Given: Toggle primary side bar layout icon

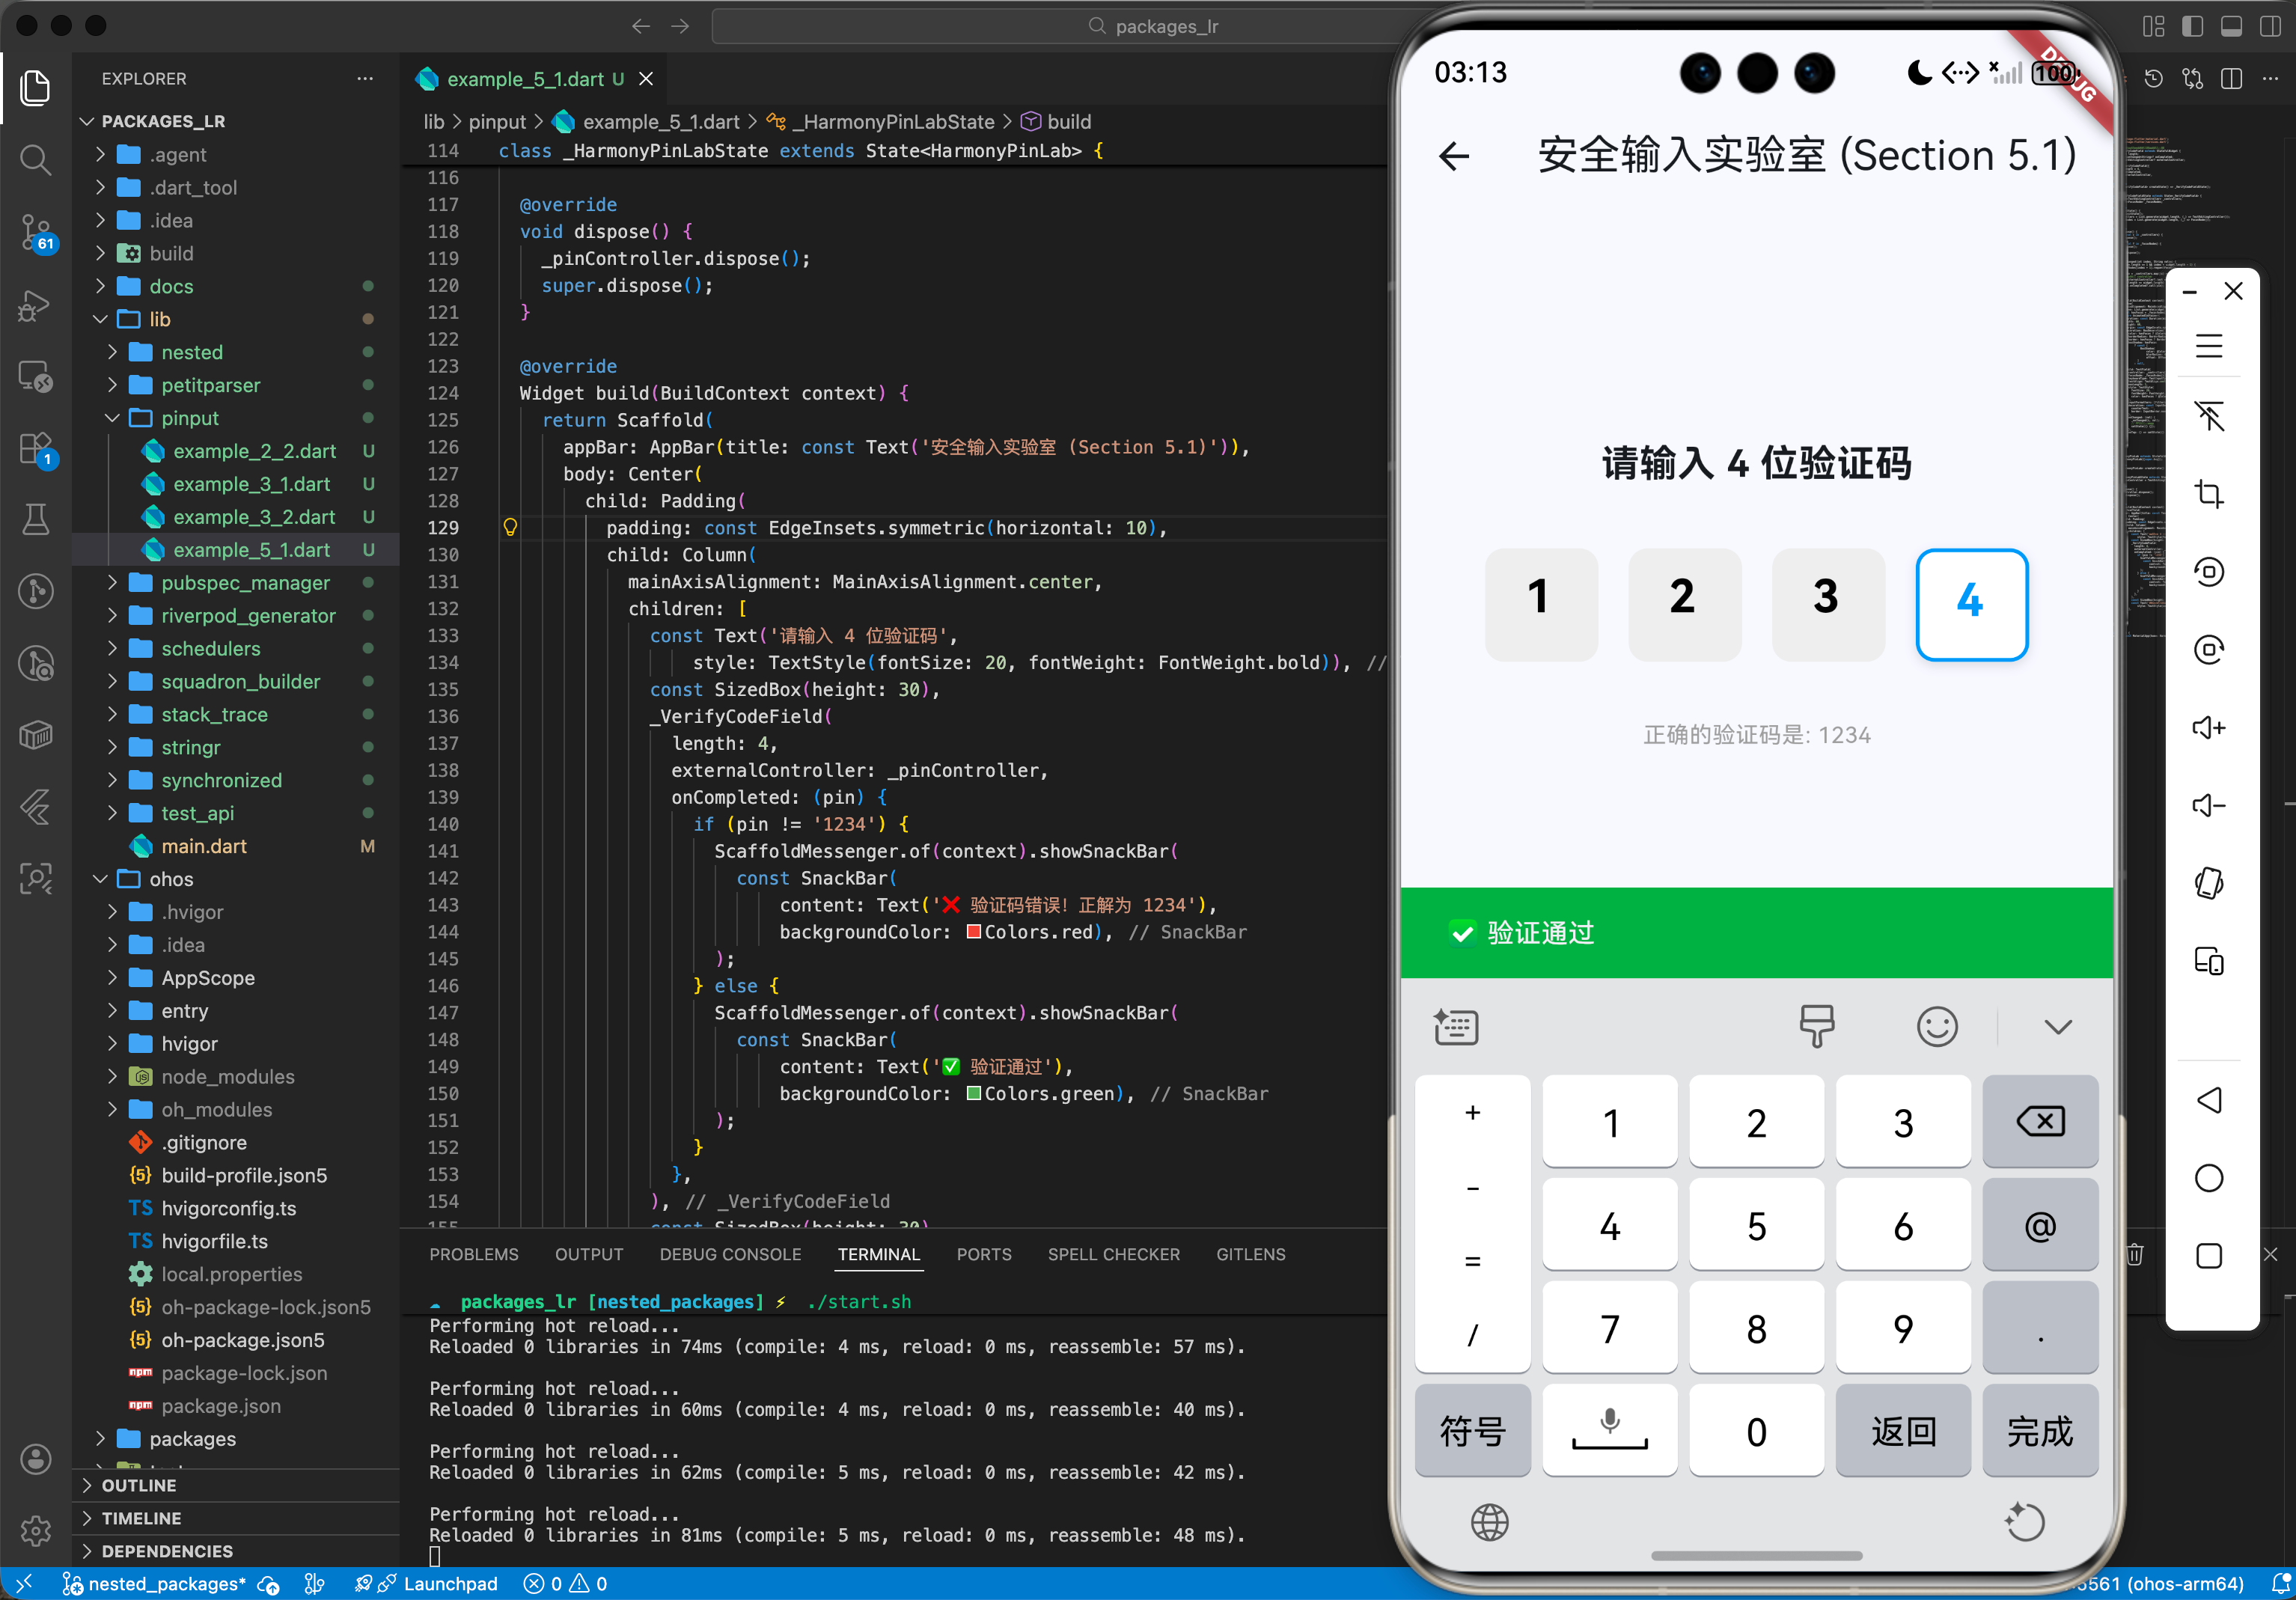Looking at the screenshot, I should pyautogui.click(x=2192, y=26).
